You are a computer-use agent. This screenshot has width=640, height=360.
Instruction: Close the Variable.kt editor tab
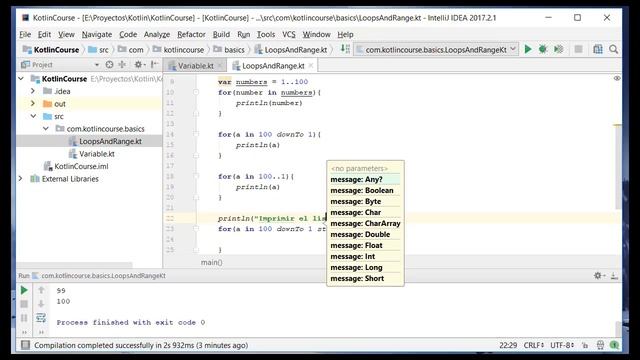coord(220,65)
